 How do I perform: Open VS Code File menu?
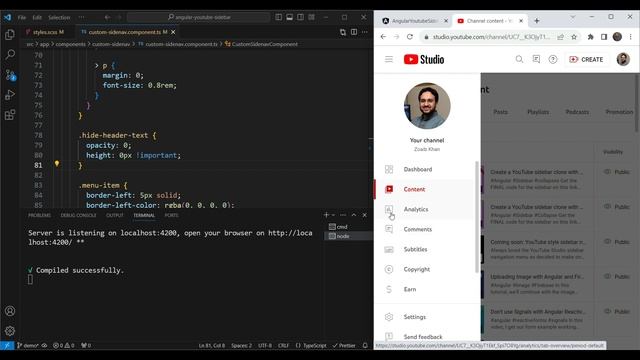tap(22, 18)
